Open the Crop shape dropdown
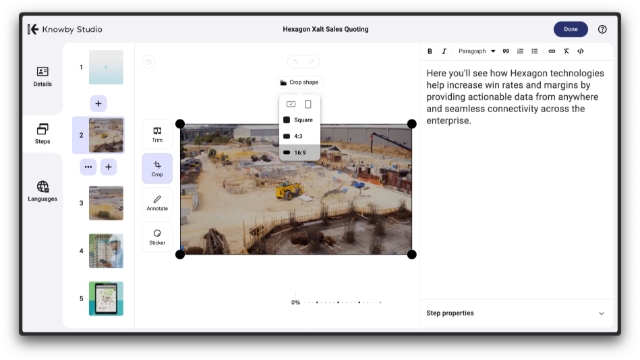Image resolution: width=640 pixels, height=360 pixels. pyautogui.click(x=299, y=82)
